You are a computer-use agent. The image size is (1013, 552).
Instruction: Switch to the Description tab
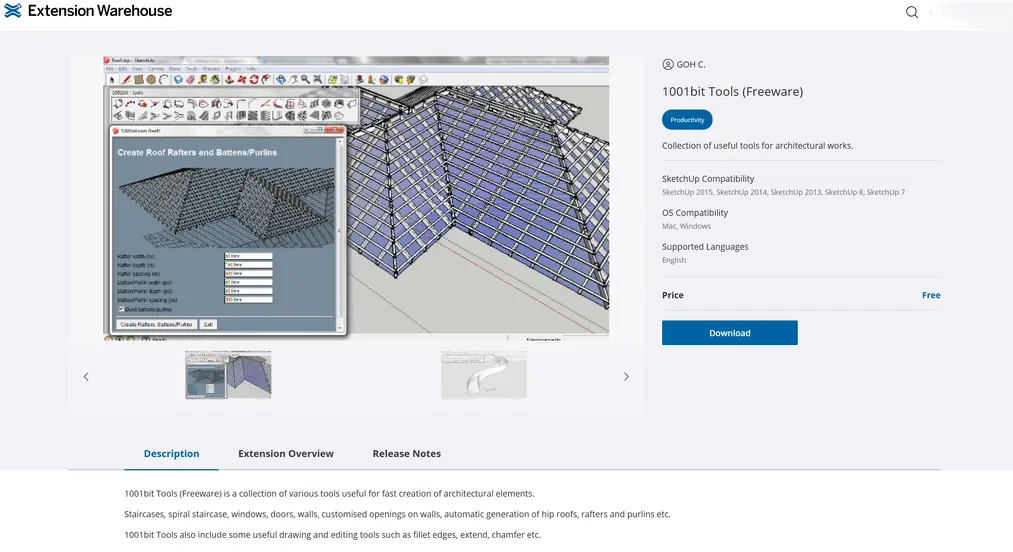[x=171, y=454]
